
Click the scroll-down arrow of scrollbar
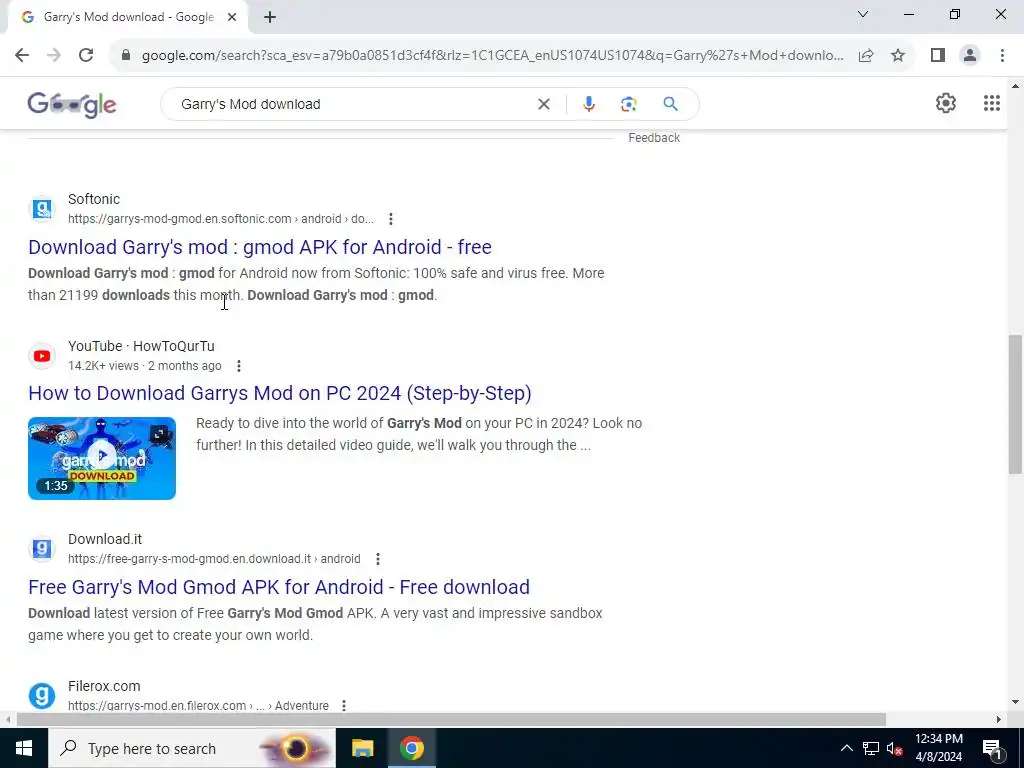click(x=1015, y=702)
